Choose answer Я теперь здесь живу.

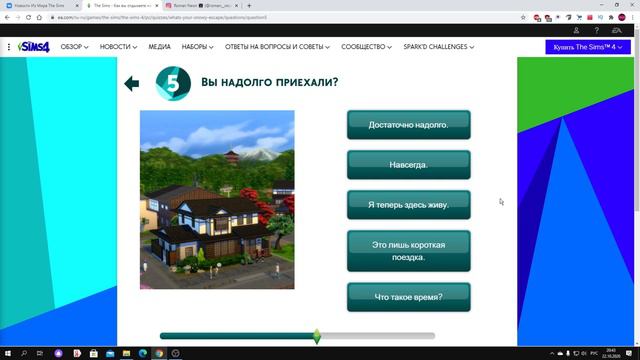(409, 204)
